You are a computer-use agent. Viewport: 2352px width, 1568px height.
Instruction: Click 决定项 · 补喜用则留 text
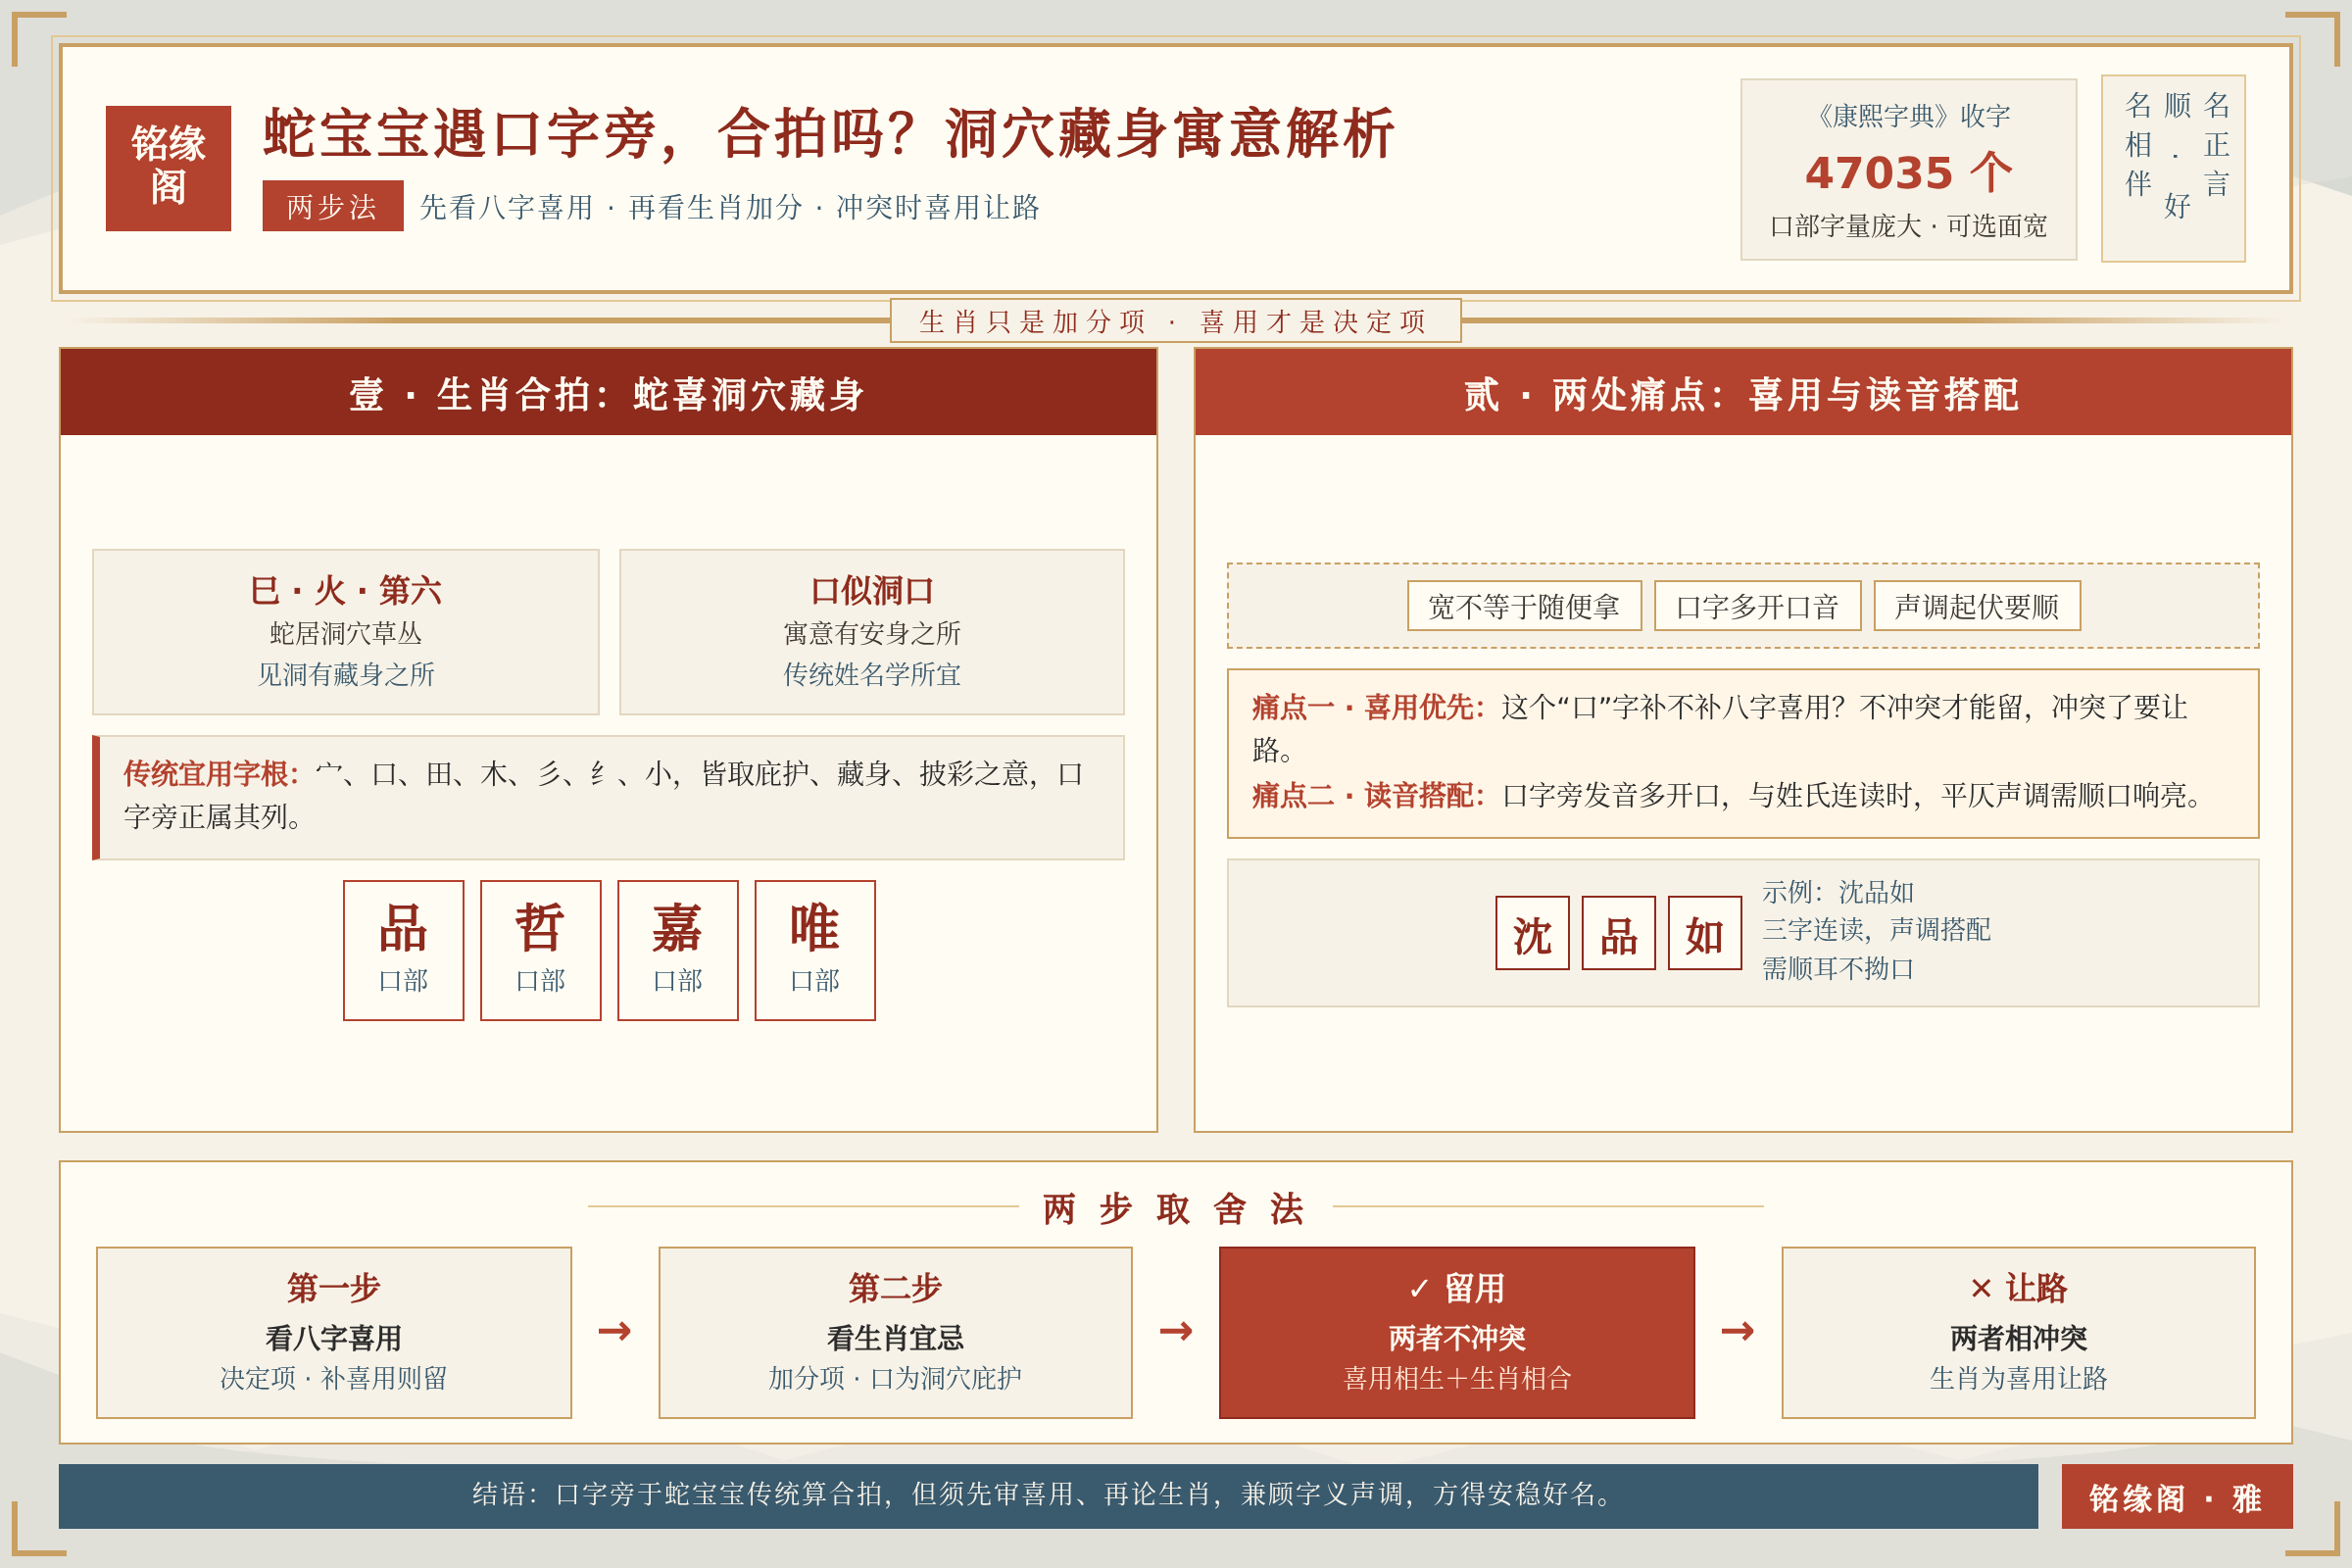click(334, 1378)
